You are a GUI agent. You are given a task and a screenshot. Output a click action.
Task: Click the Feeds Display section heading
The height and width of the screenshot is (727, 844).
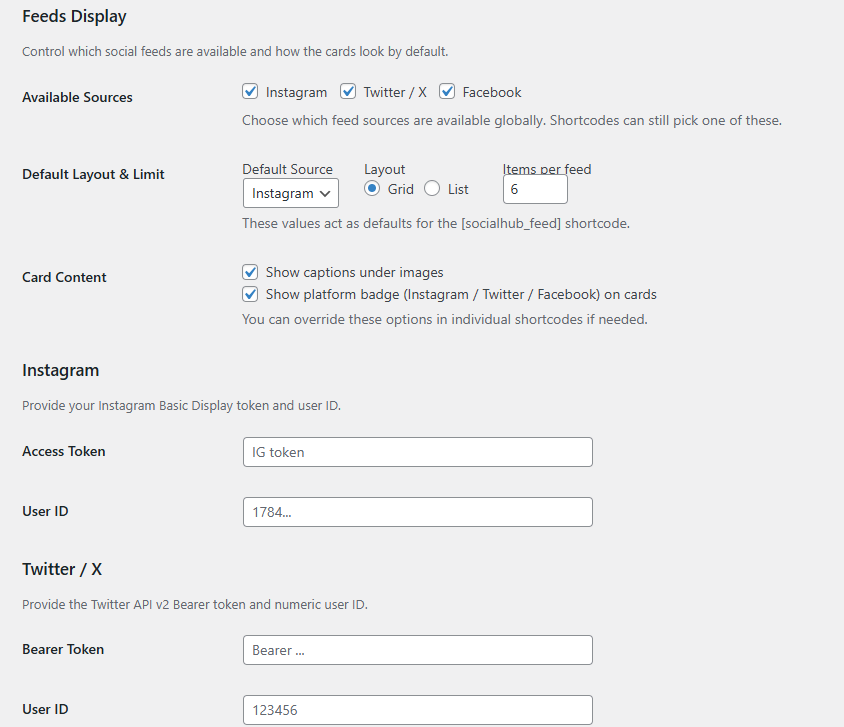click(74, 17)
